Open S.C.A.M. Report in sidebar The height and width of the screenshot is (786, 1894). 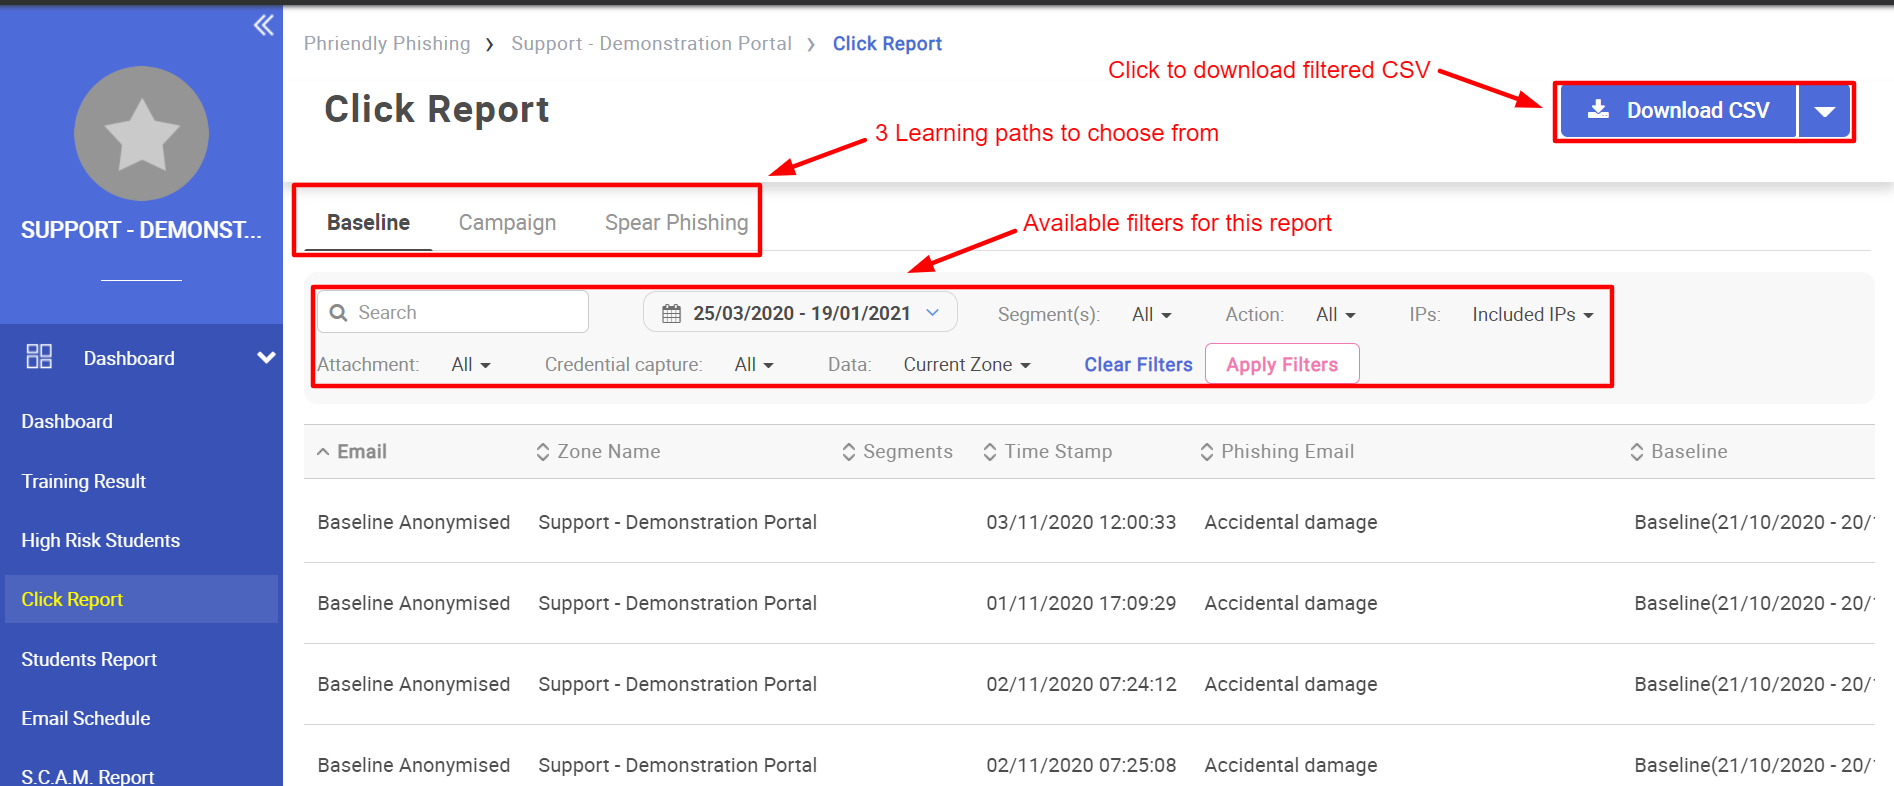[88, 776]
